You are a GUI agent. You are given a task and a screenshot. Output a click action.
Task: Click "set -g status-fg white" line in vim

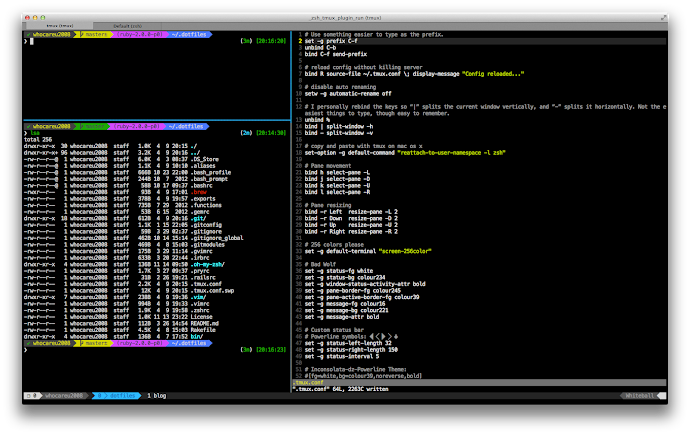tap(339, 271)
